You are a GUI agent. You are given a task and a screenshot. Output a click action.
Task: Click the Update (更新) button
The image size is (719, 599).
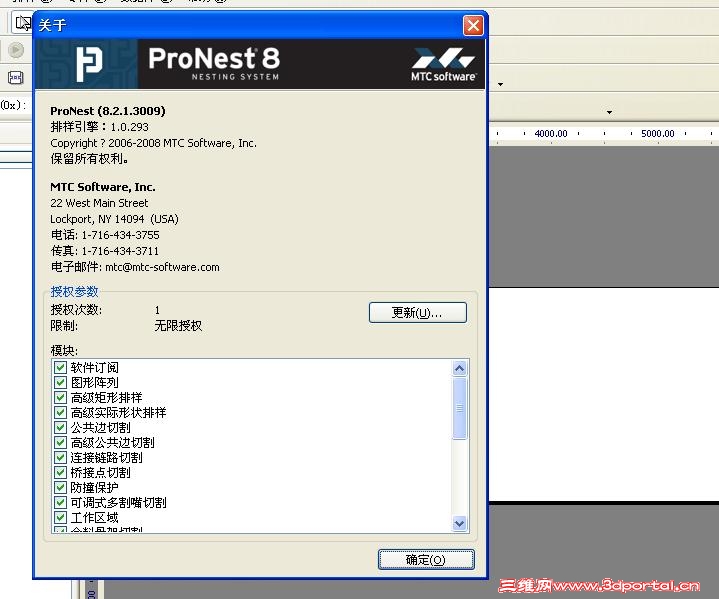pos(418,312)
